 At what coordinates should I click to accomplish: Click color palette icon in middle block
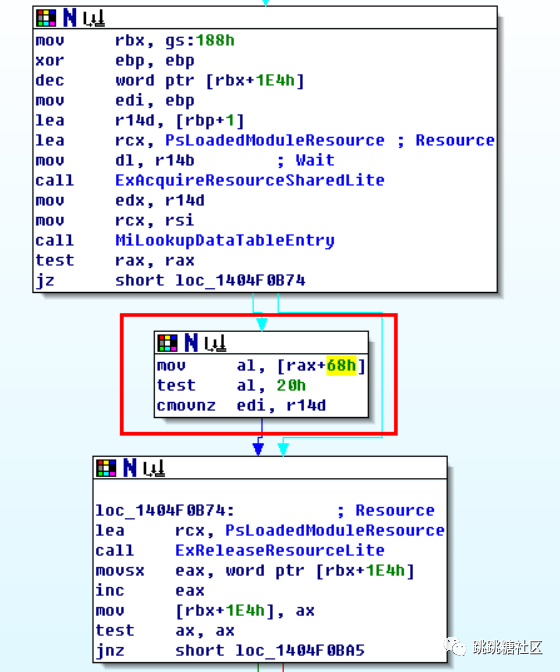pyautogui.click(x=168, y=343)
